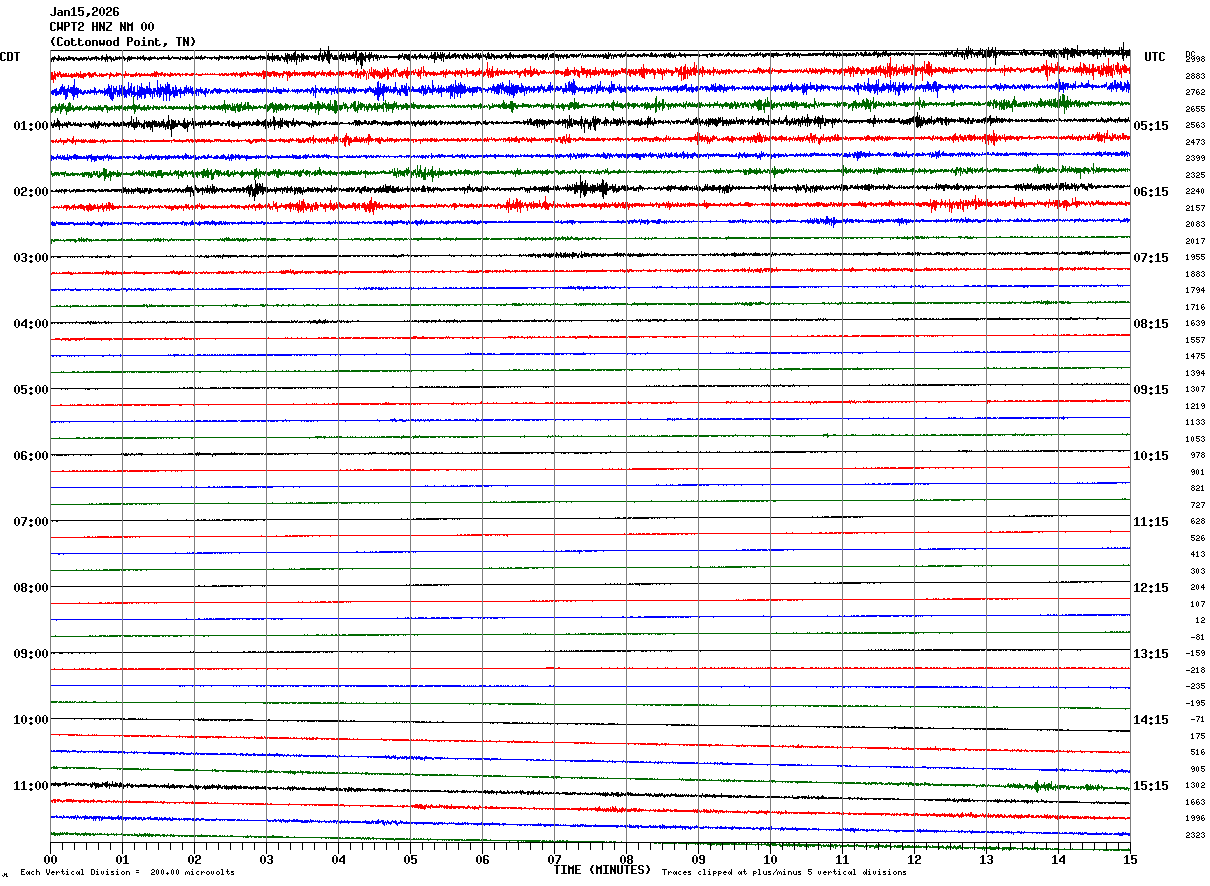Screen dimensions: 1210x886
Task: Click the "09:15" UTC time label
Action: (1151, 390)
